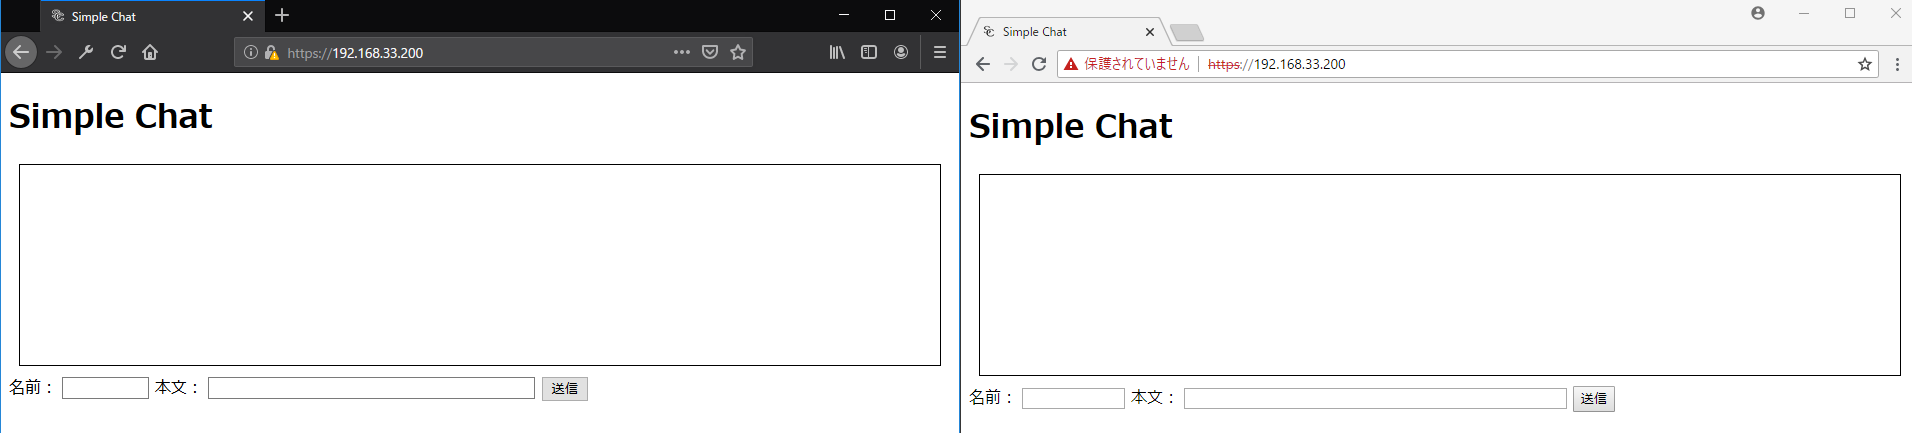Bookmark page using Chrome star icon
The width and height of the screenshot is (1912, 433).
coord(1865,64)
